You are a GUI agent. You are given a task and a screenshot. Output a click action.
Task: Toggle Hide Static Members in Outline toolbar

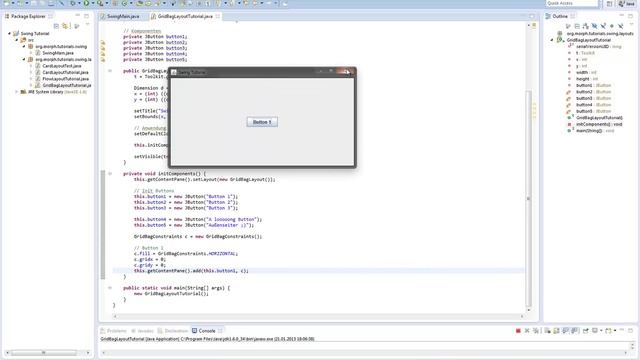coord(603,26)
